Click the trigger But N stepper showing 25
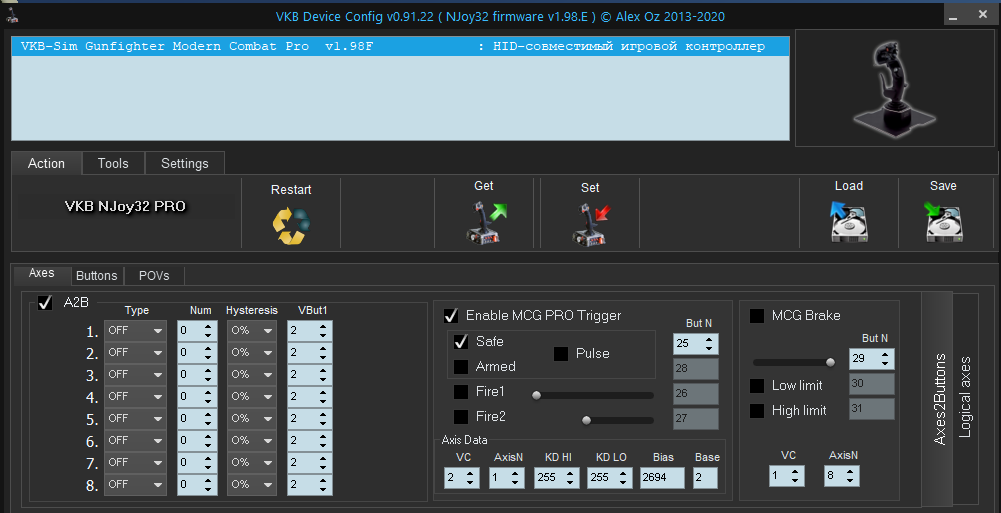This screenshot has height=513, width=1001. (x=696, y=344)
